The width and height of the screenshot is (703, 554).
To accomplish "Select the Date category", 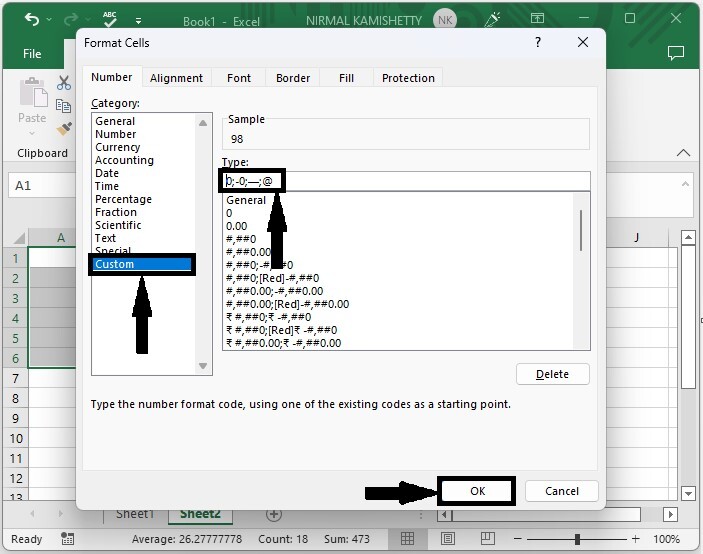I will (107, 173).
